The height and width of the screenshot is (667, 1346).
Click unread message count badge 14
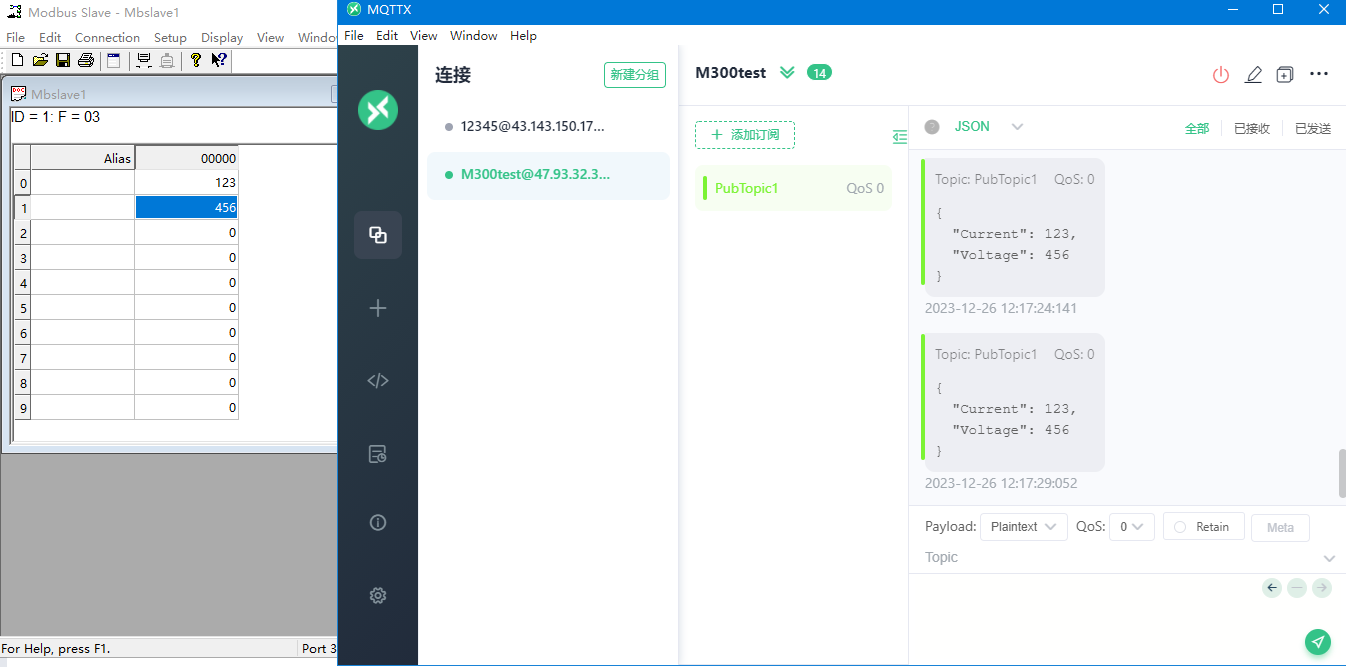(819, 72)
